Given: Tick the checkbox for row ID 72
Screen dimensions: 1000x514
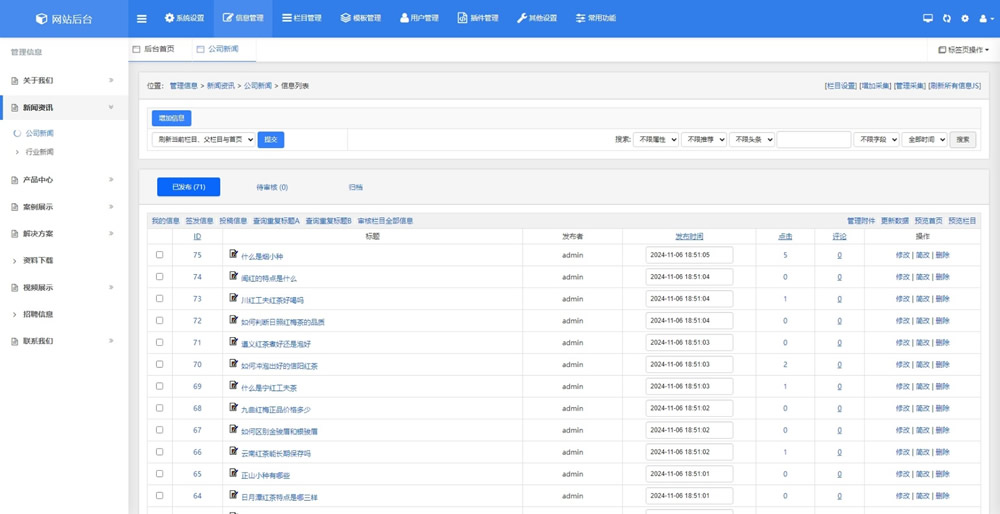Looking at the screenshot, I should coord(159,321).
